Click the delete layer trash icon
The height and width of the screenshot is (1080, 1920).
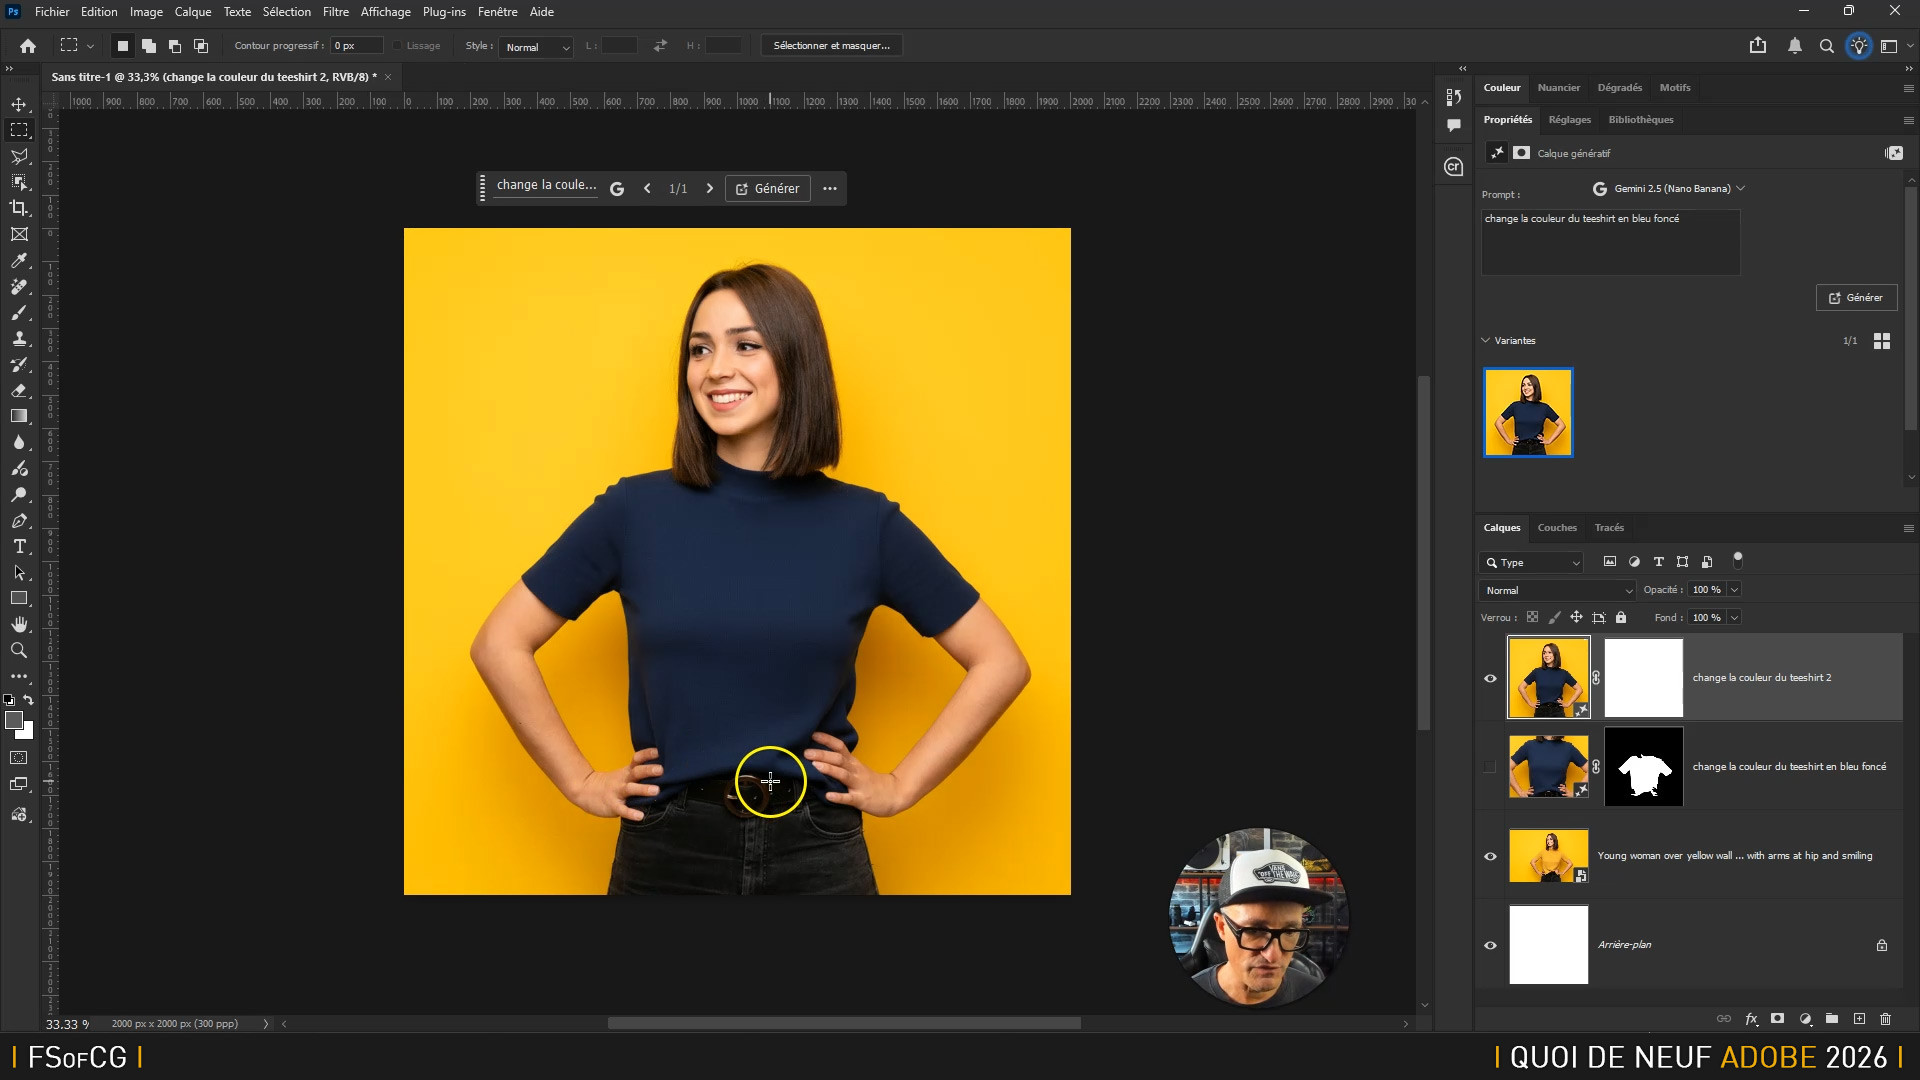pos(1885,1019)
